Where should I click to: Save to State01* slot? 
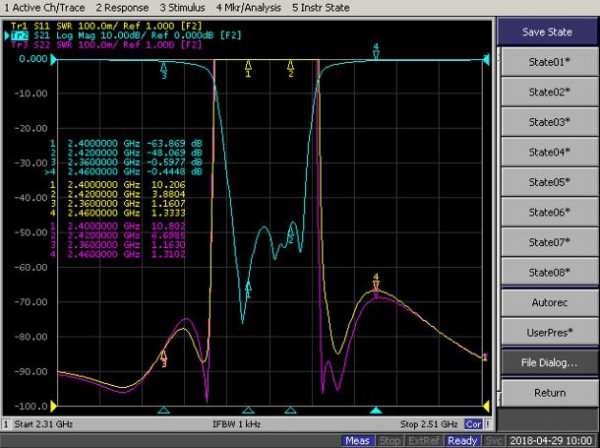(x=549, y=62)
